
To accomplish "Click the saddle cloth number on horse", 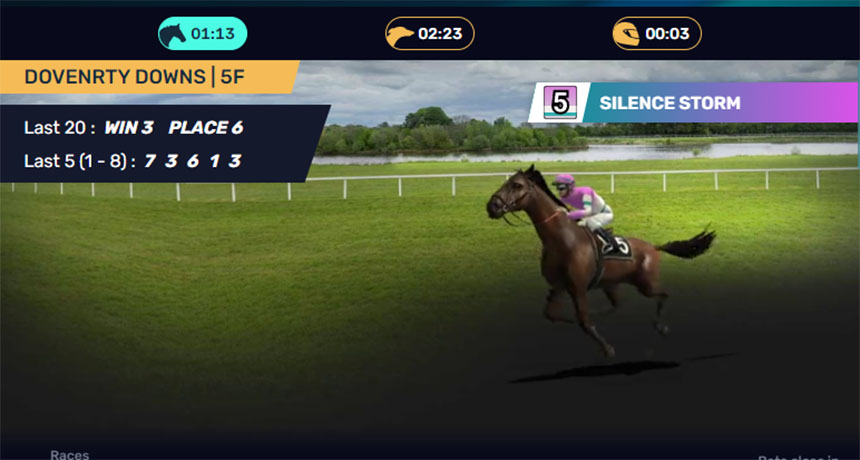I will (x=622, y=244).
